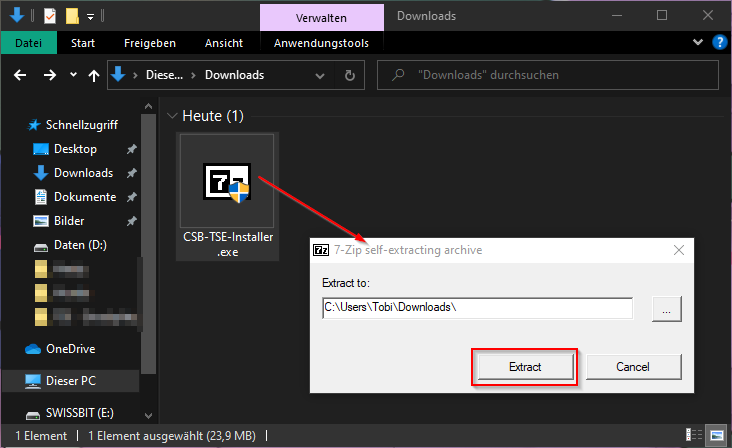Click the blue arrow icon in title bar
The width and height of the screenshot is (732, 448).
point(16,15)
